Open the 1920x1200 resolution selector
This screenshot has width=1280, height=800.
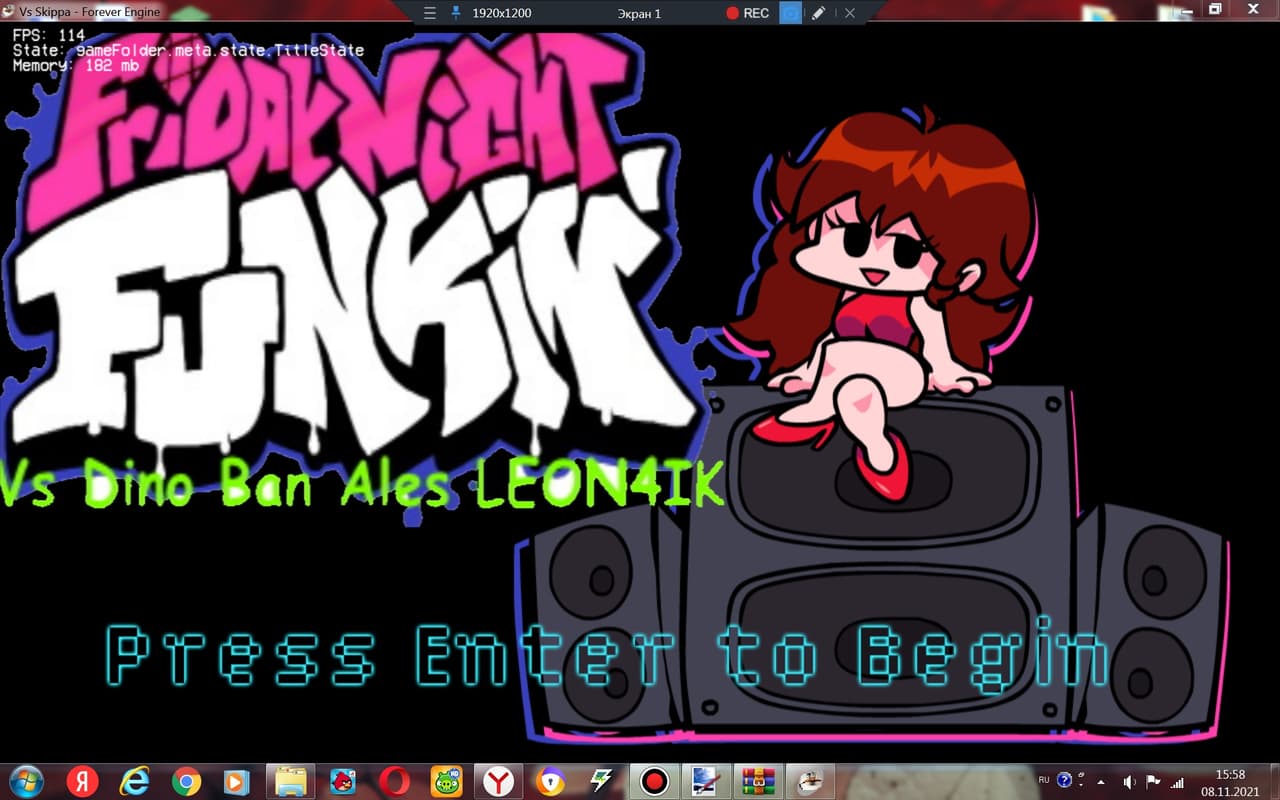tap(501, 13)
